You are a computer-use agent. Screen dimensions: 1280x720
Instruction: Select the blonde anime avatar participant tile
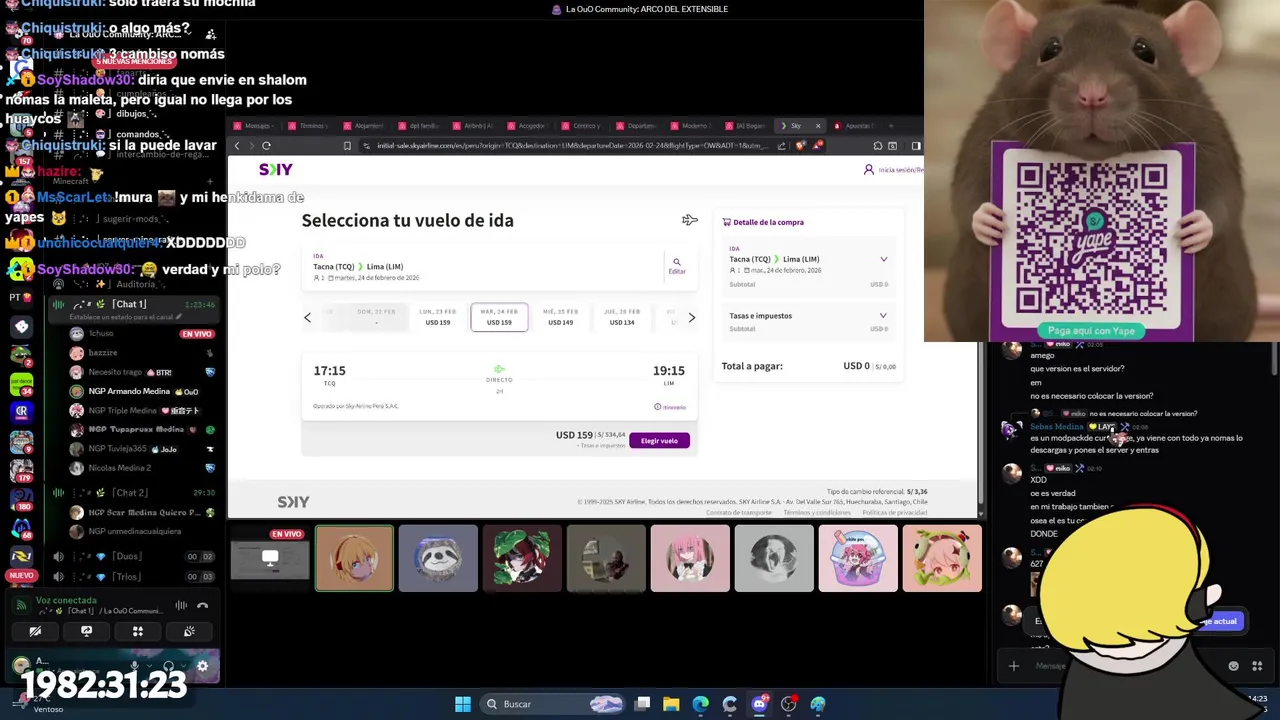click(354, 558)
